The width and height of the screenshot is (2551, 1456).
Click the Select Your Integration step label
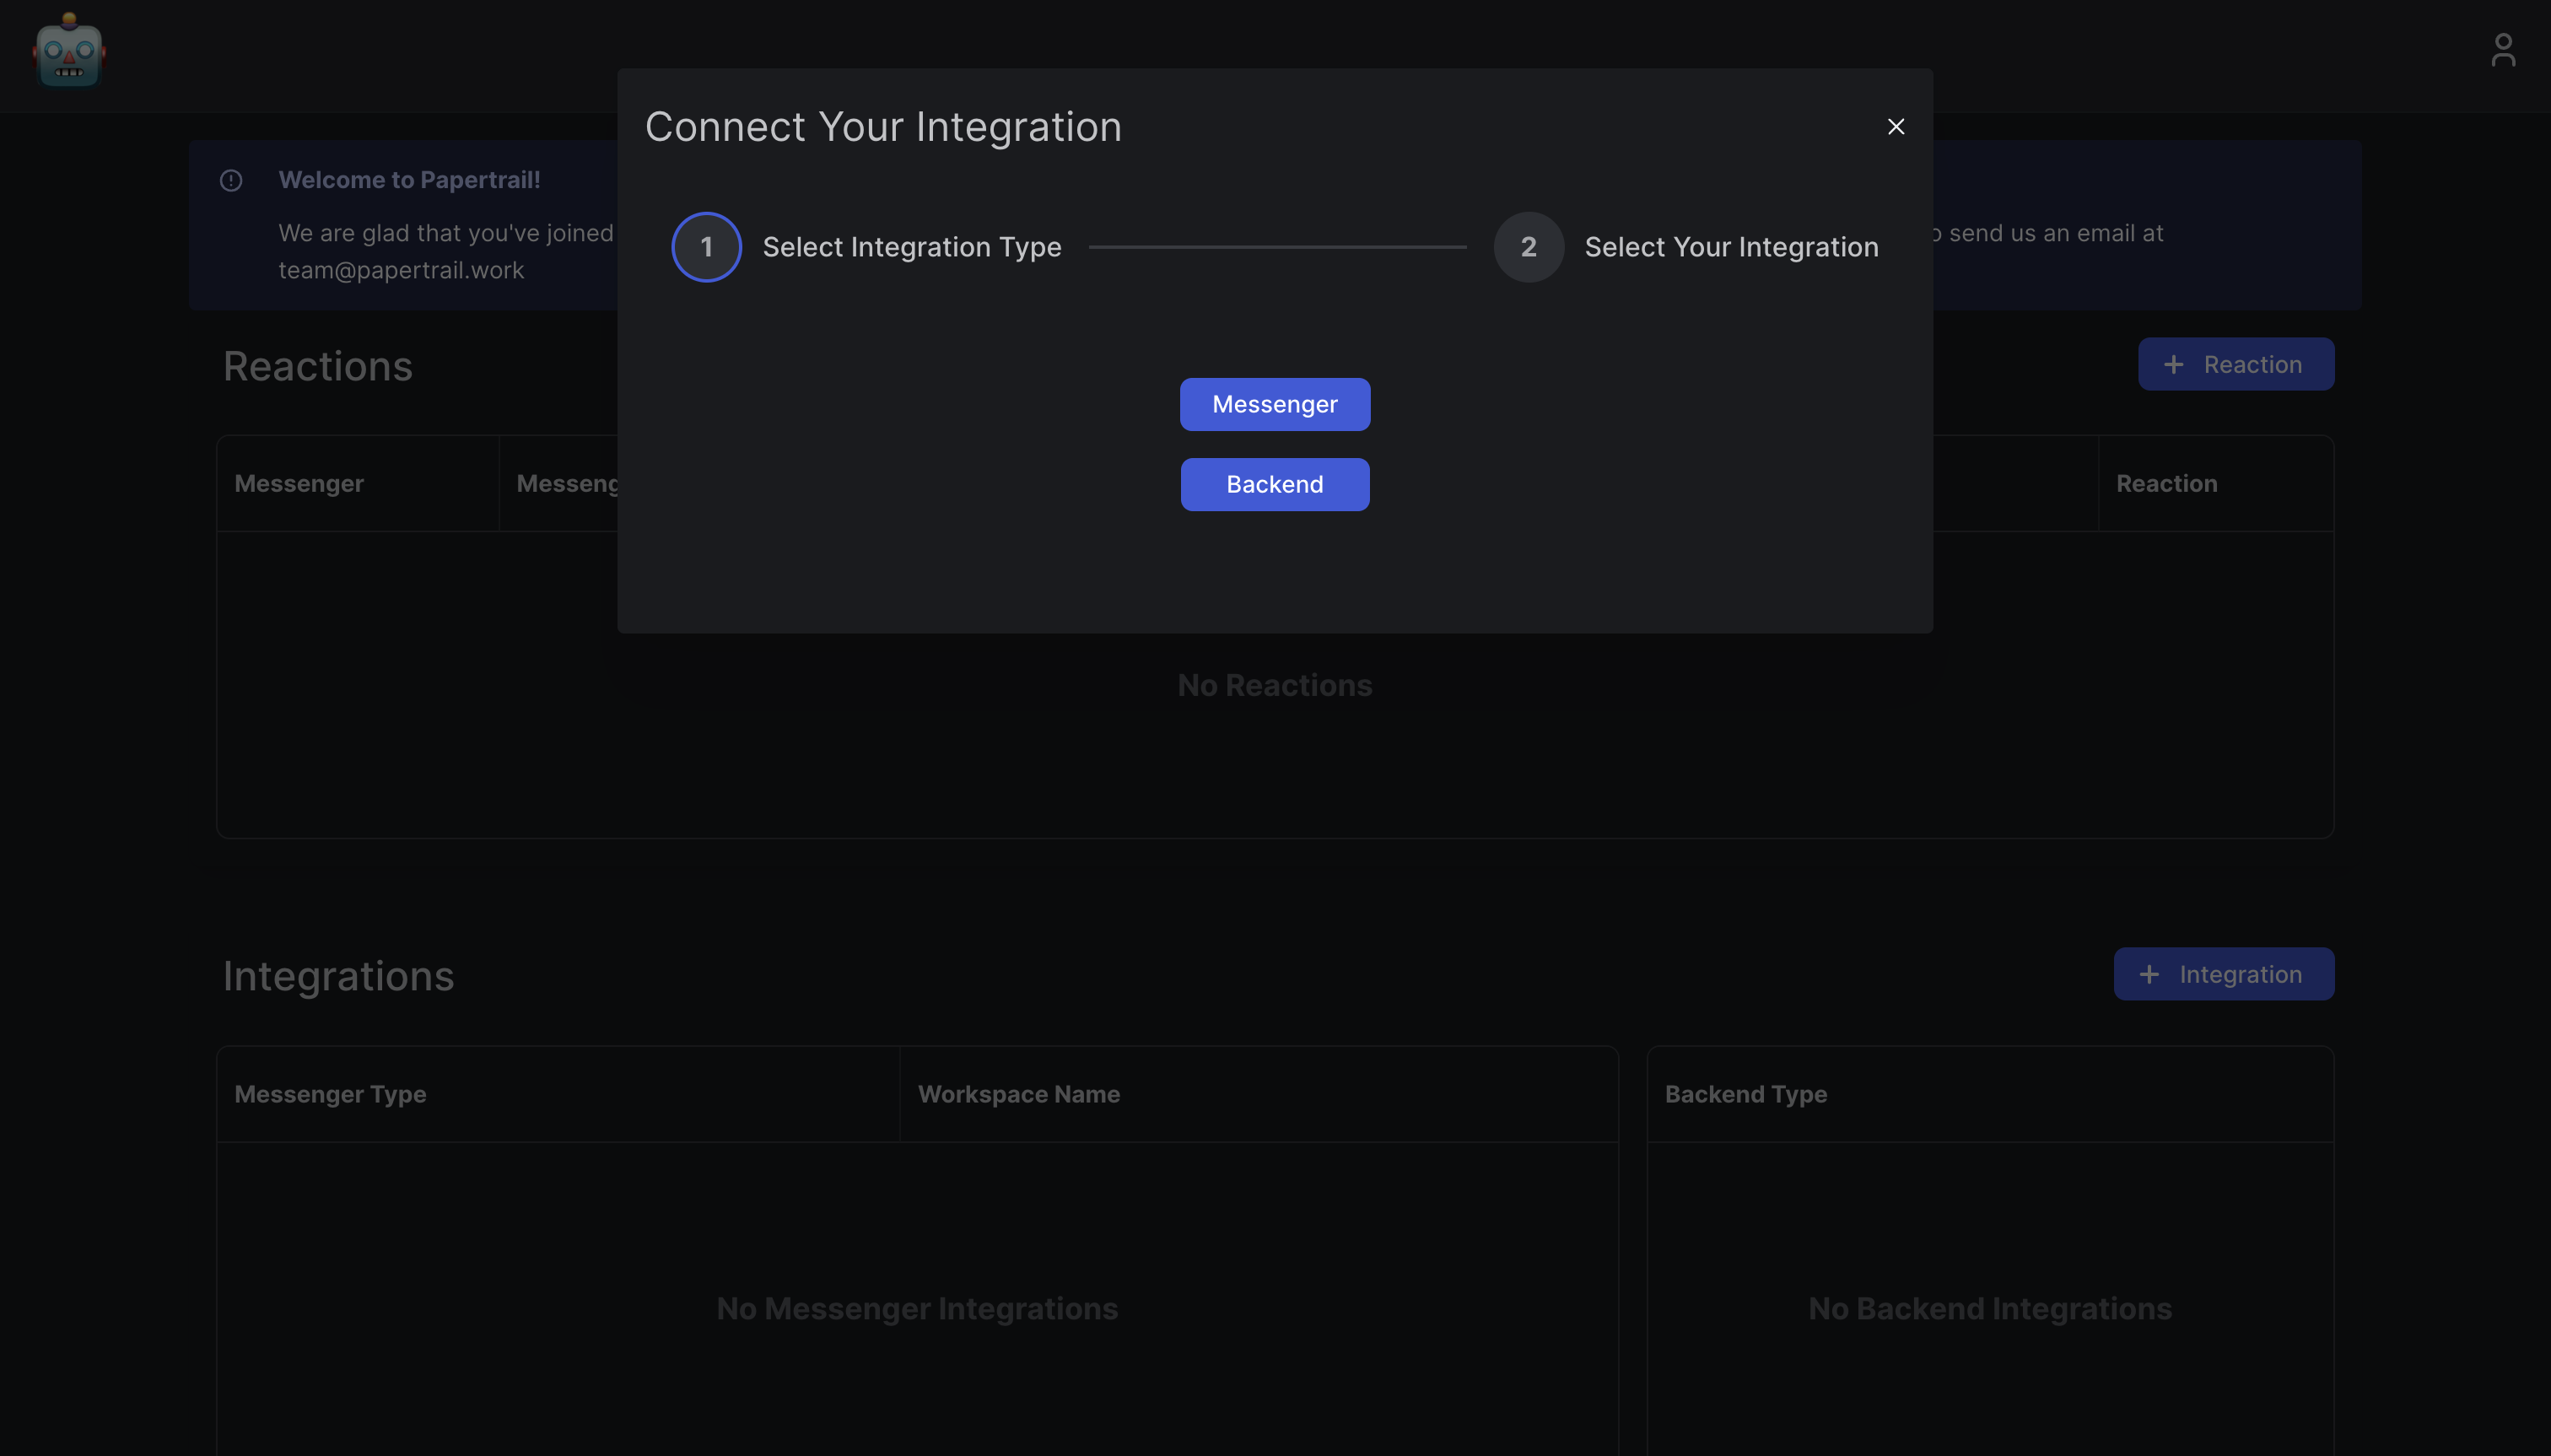click(x=1730, y=247)
